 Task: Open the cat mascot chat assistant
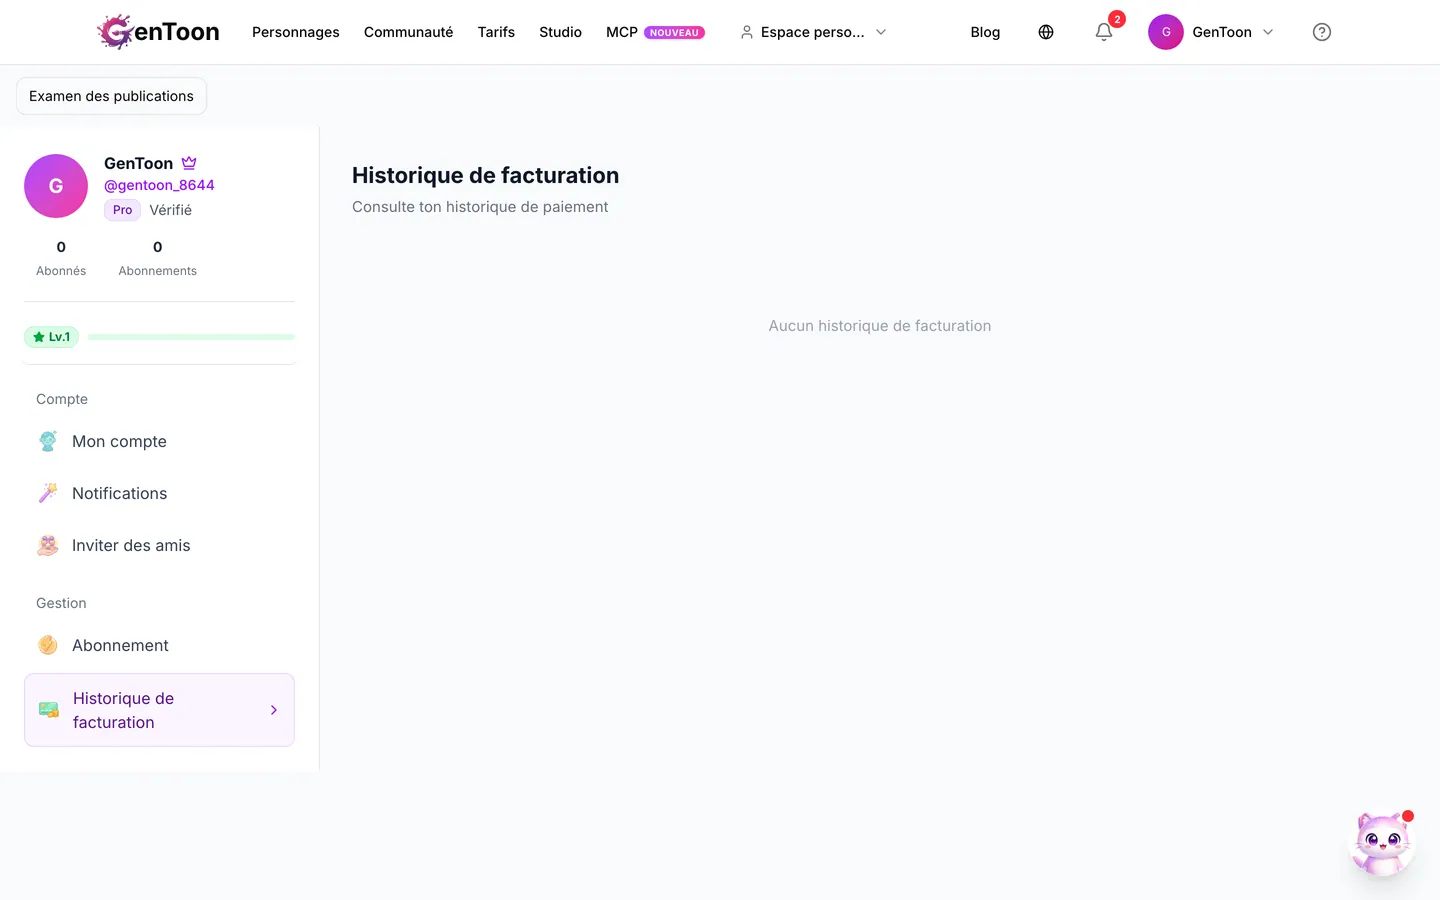pyautogui.click(x=1383, y=844)
